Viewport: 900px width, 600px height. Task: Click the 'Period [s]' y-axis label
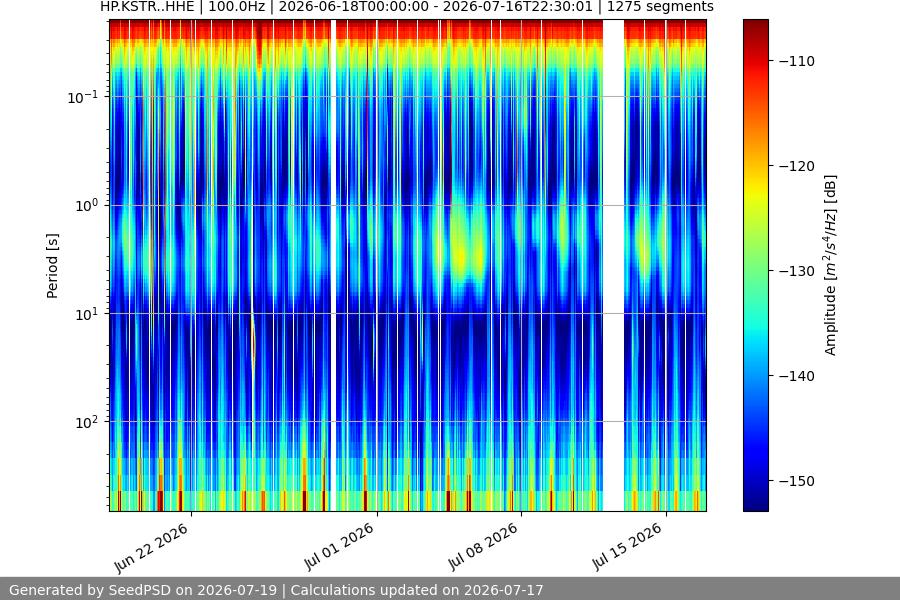[x=52, y=265]
